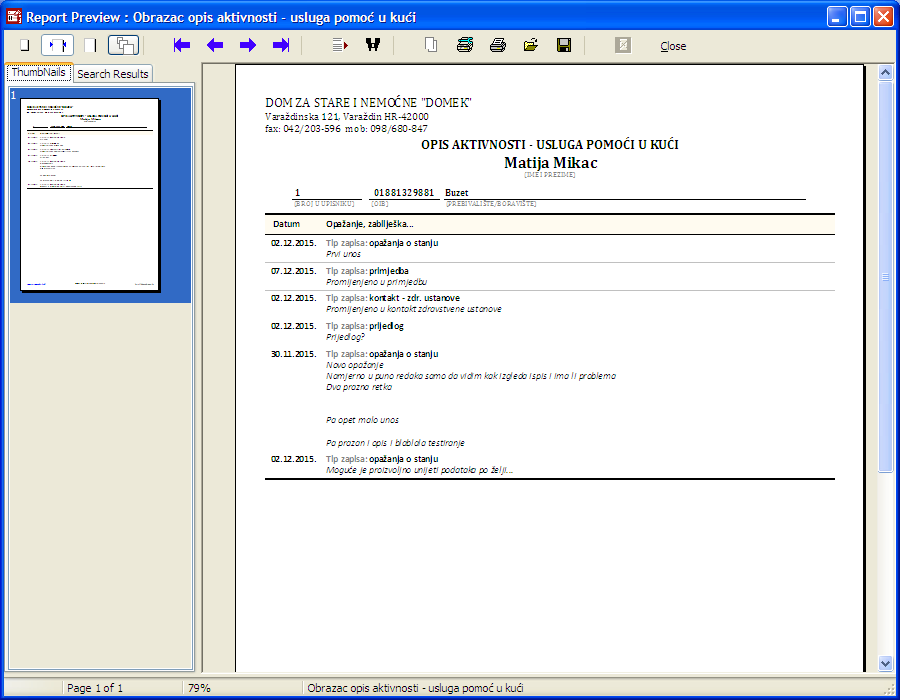Screen dimensions: 900x700
Task: Go to previous page arrow
Action: [x=214, y=45]
